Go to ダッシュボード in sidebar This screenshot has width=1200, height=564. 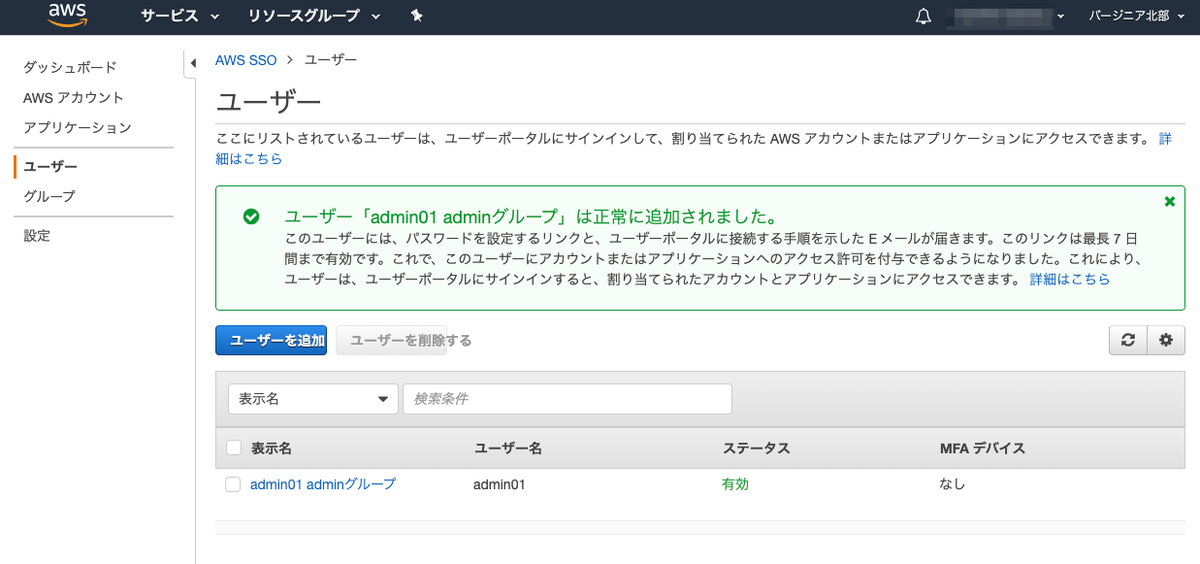point(70,67)
